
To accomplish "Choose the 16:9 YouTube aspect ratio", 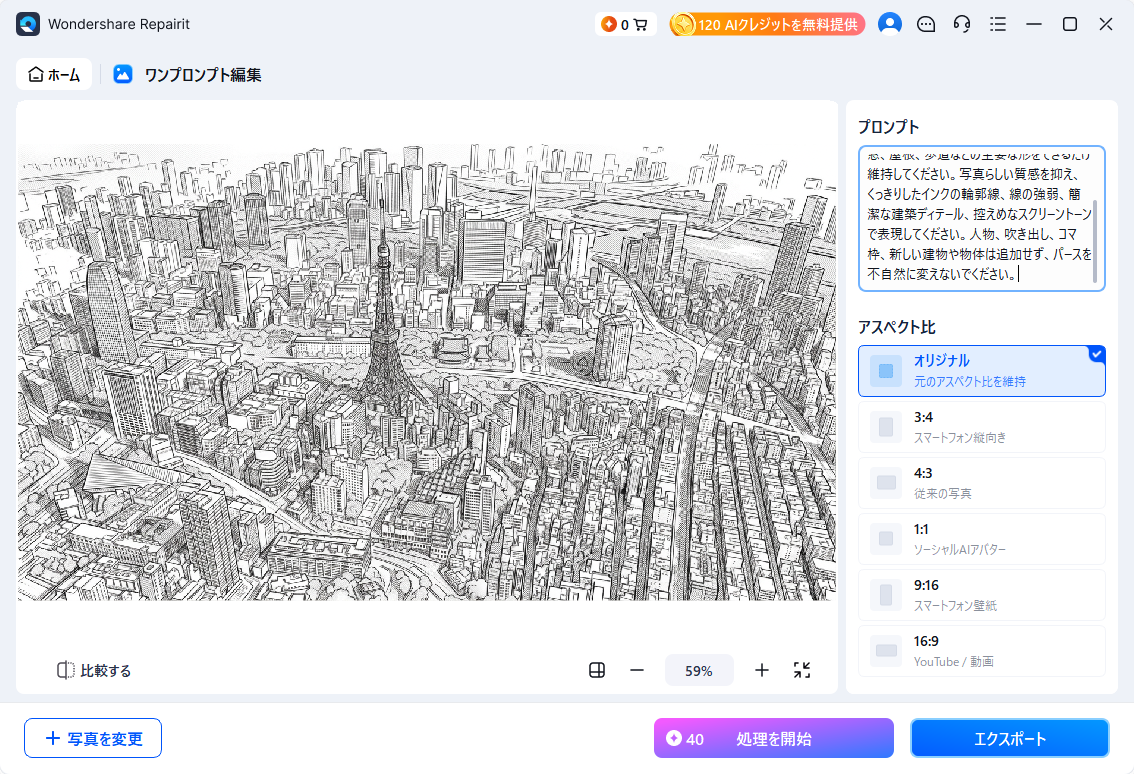I will pyautogui.click(x=981, y=651).
